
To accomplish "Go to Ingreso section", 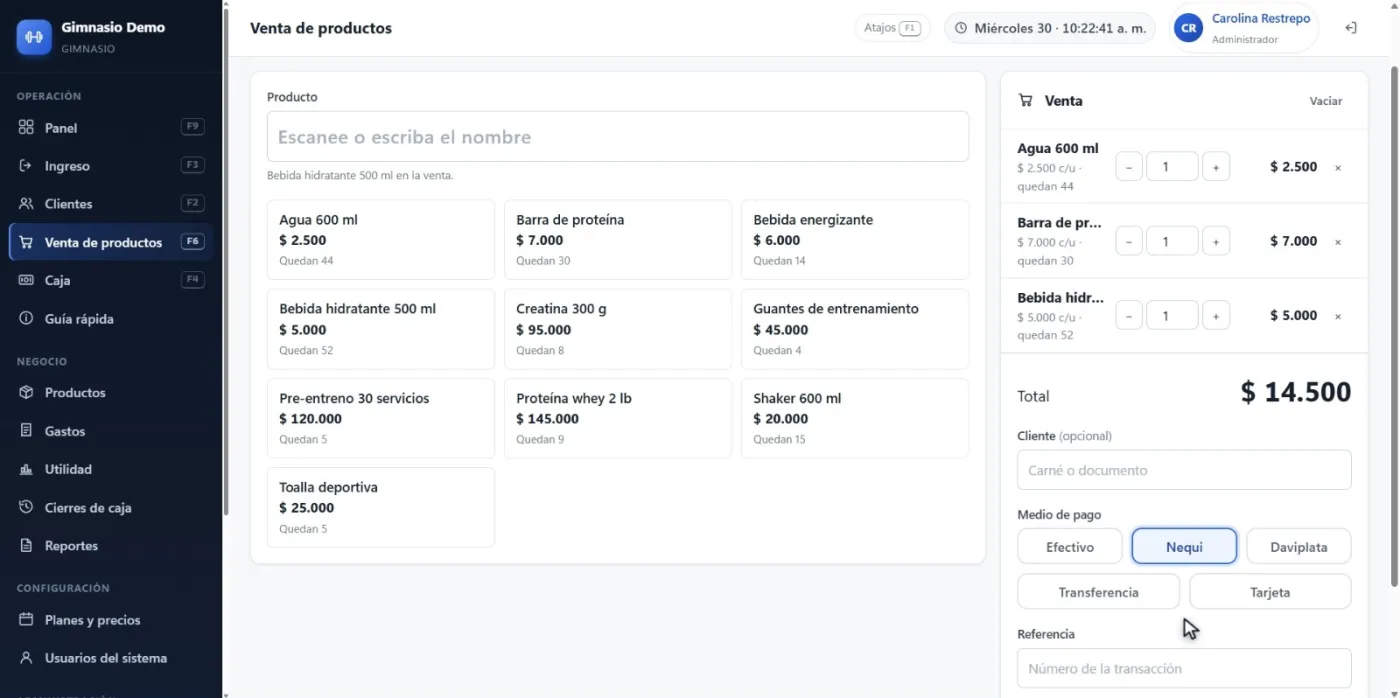I will tap(111, 166).
